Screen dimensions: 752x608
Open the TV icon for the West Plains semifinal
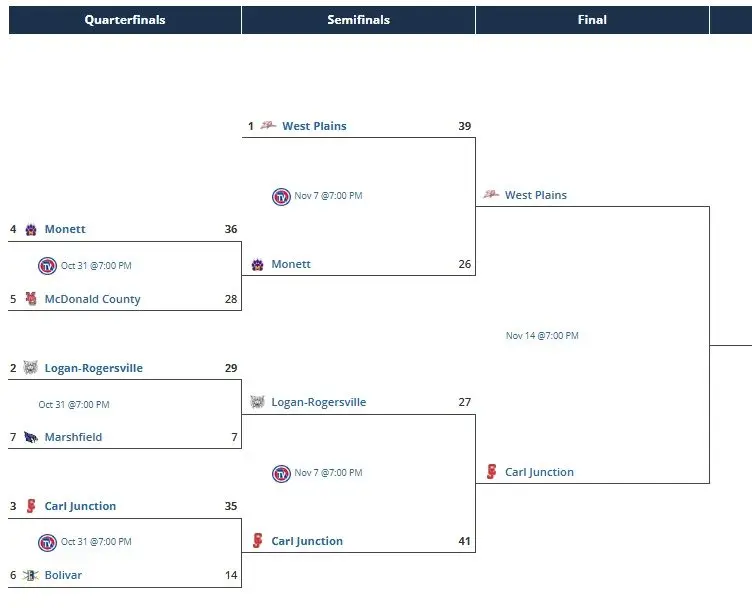[281, 196]
